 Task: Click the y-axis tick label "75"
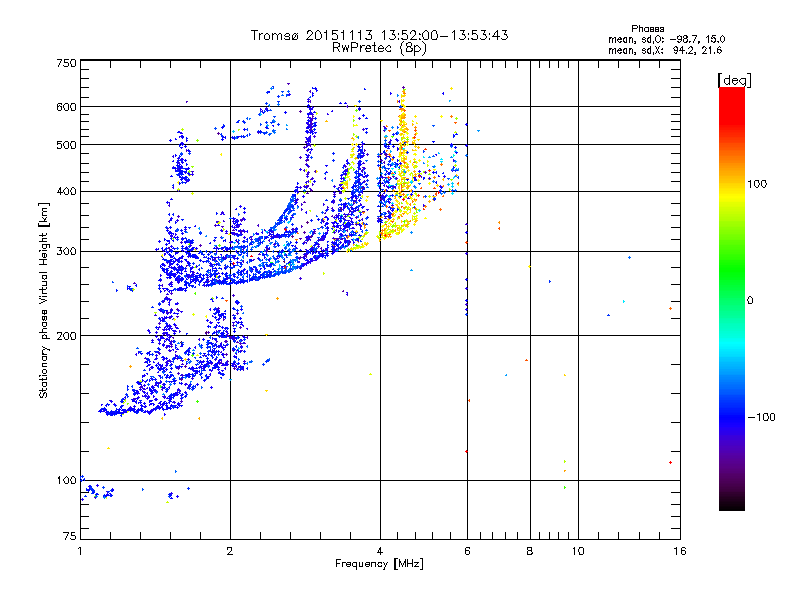coord(70,536)
